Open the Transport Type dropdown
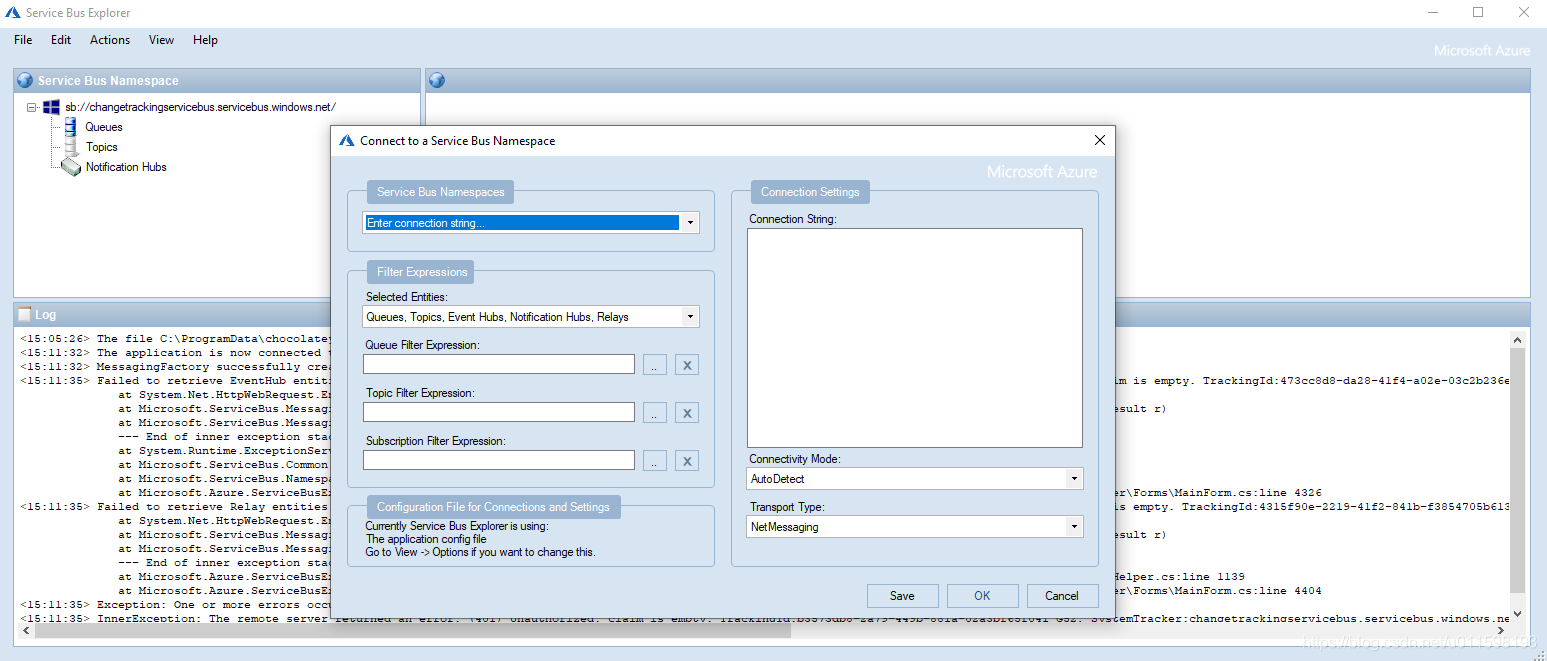1547x661 pixels. coord(1074,527)
